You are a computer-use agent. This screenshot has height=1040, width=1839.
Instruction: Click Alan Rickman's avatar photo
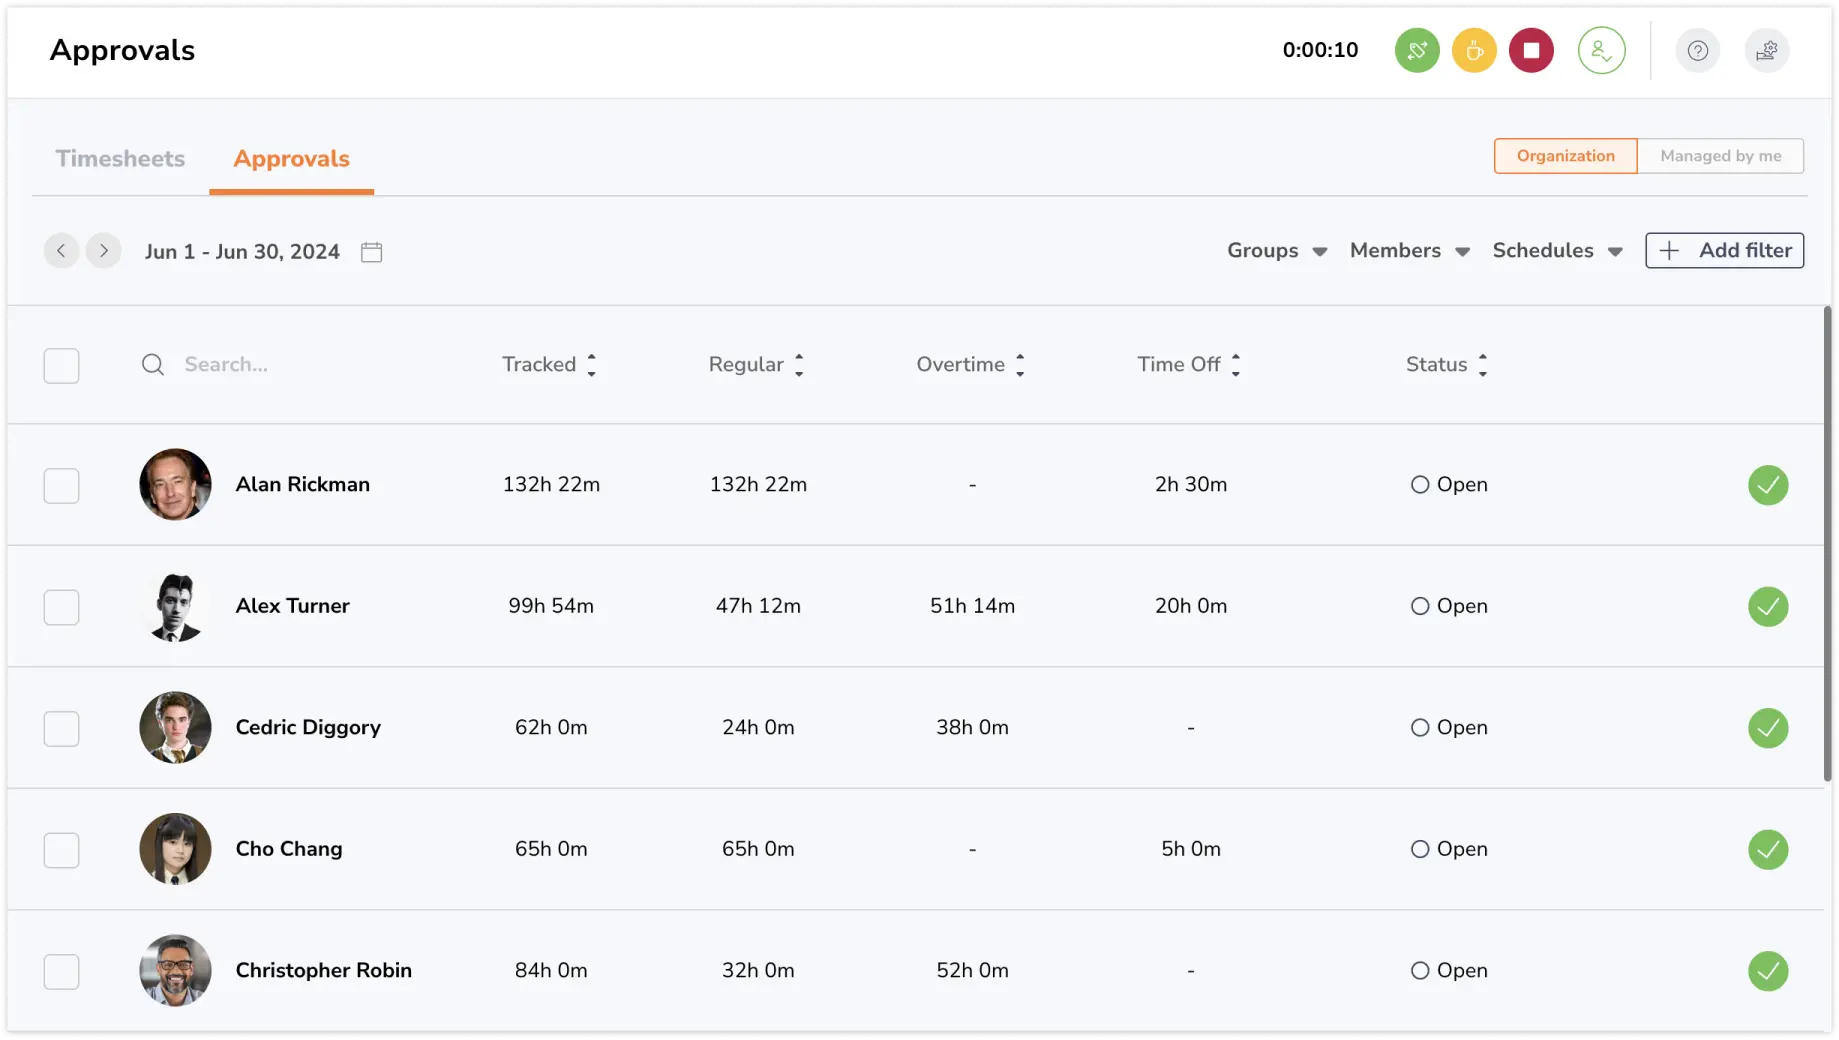tap(175, 484)
